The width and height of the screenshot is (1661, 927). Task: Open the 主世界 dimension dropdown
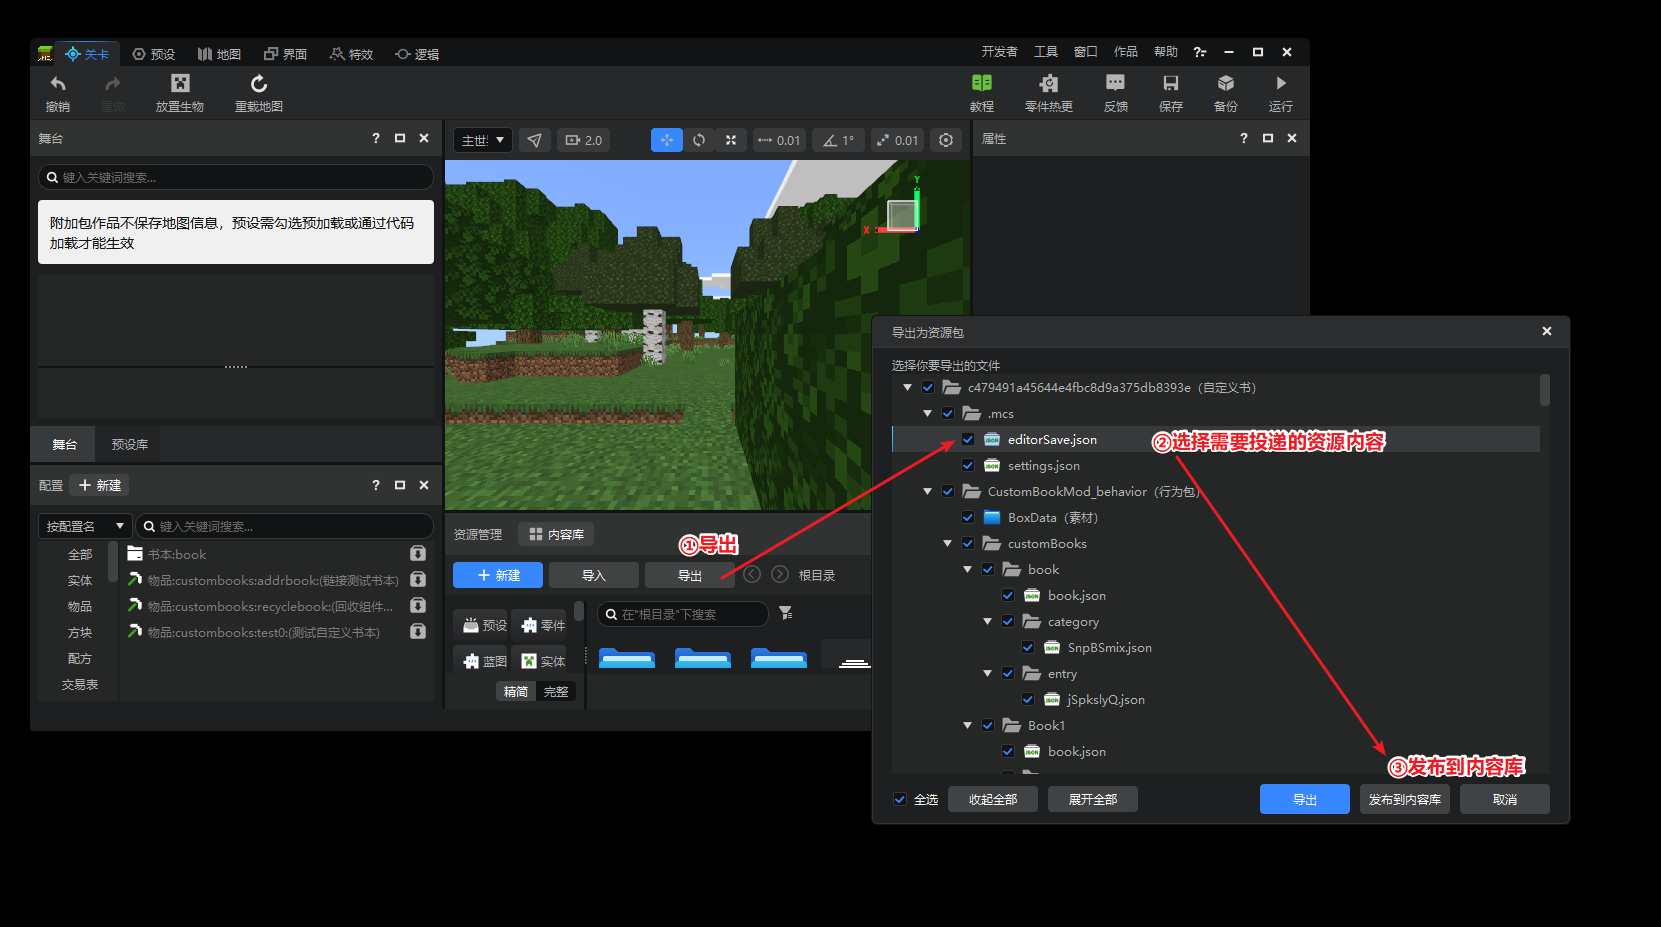coord(483,140)
